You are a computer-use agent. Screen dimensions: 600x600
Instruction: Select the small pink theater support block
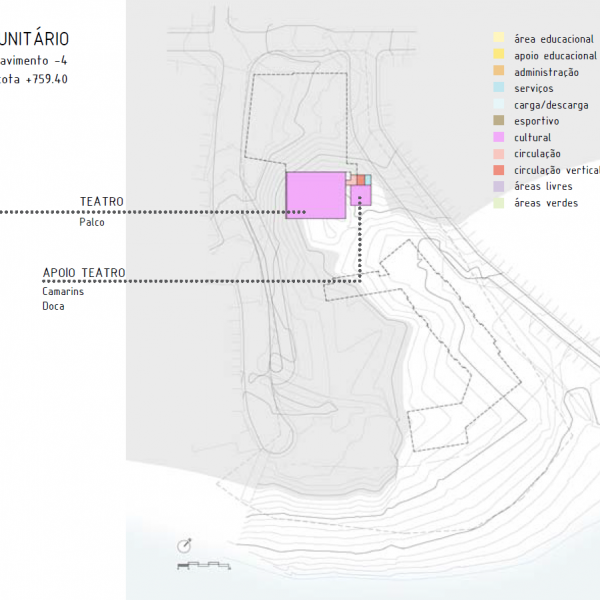[361, 195]
